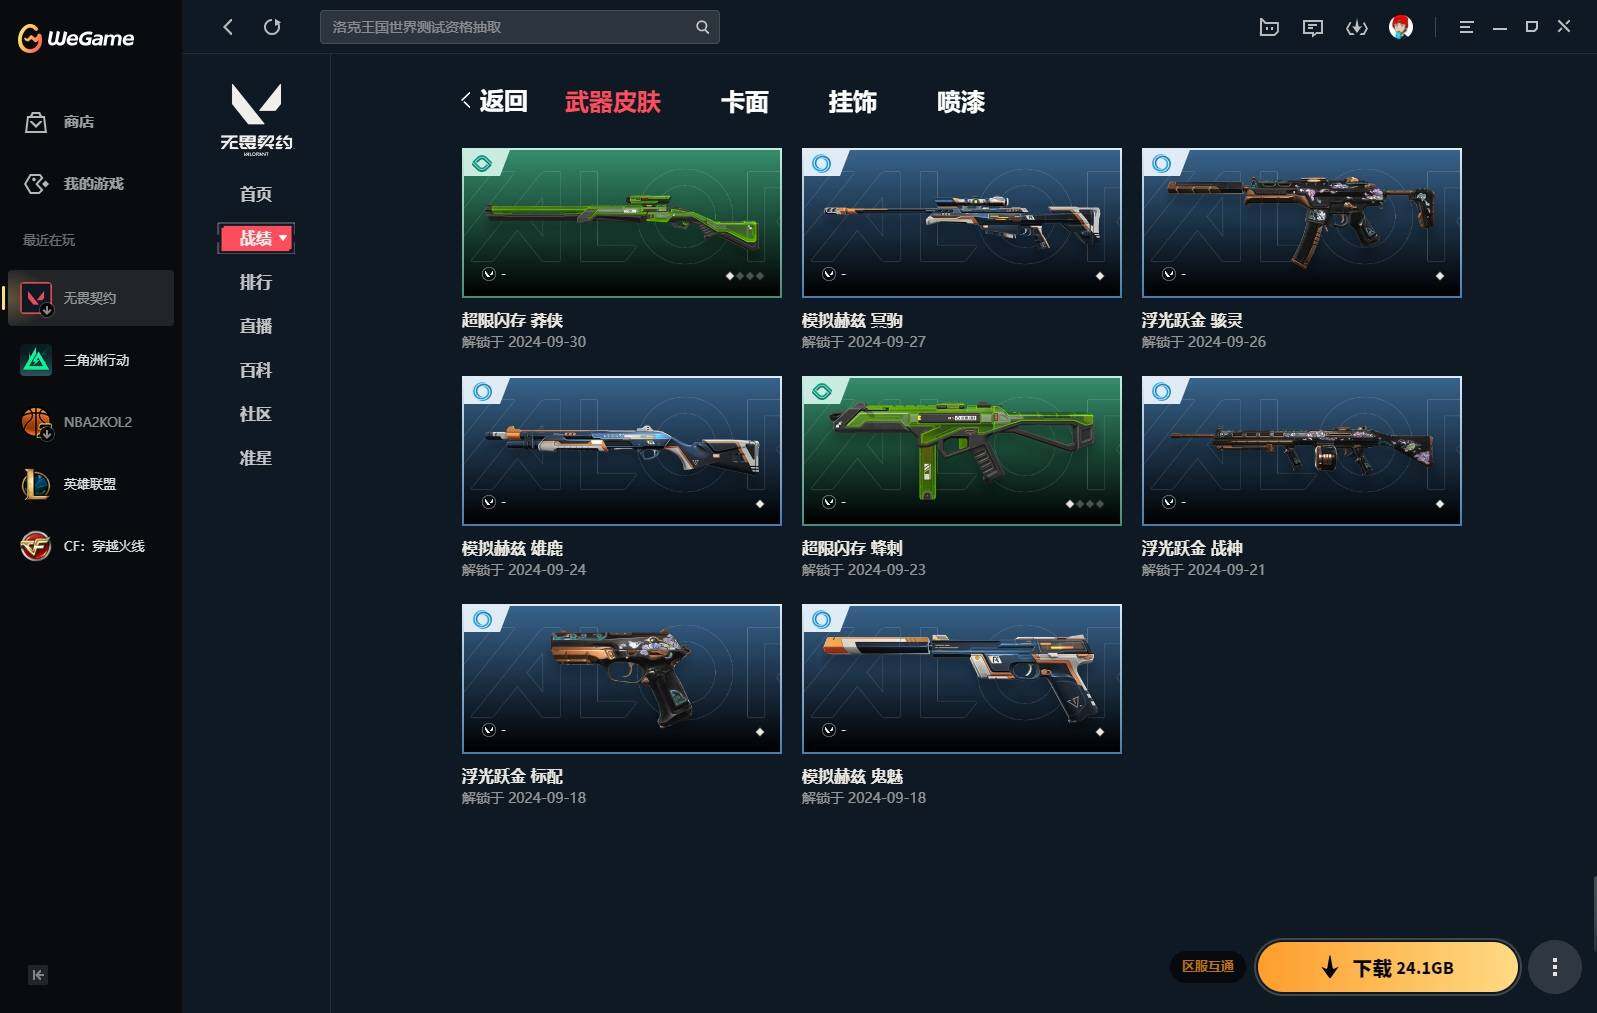Open 我的游戏 in the sidebar
1597x1013 pixels.
74,184
